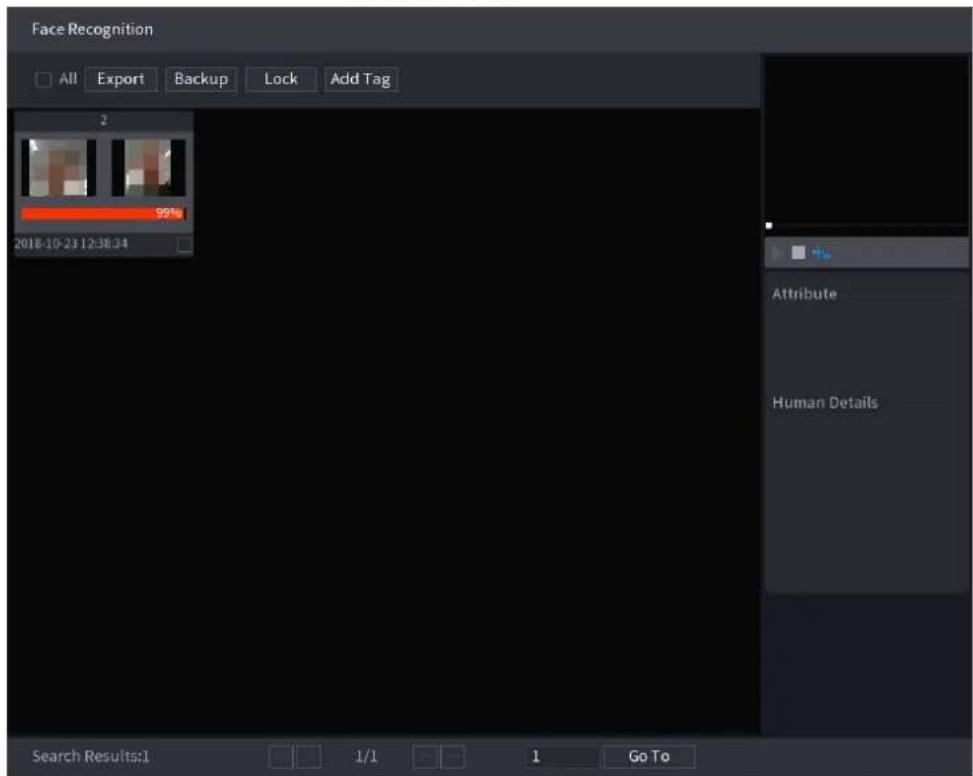Click the Go To button
Screen dimensions: 973x776
(649, 757)
